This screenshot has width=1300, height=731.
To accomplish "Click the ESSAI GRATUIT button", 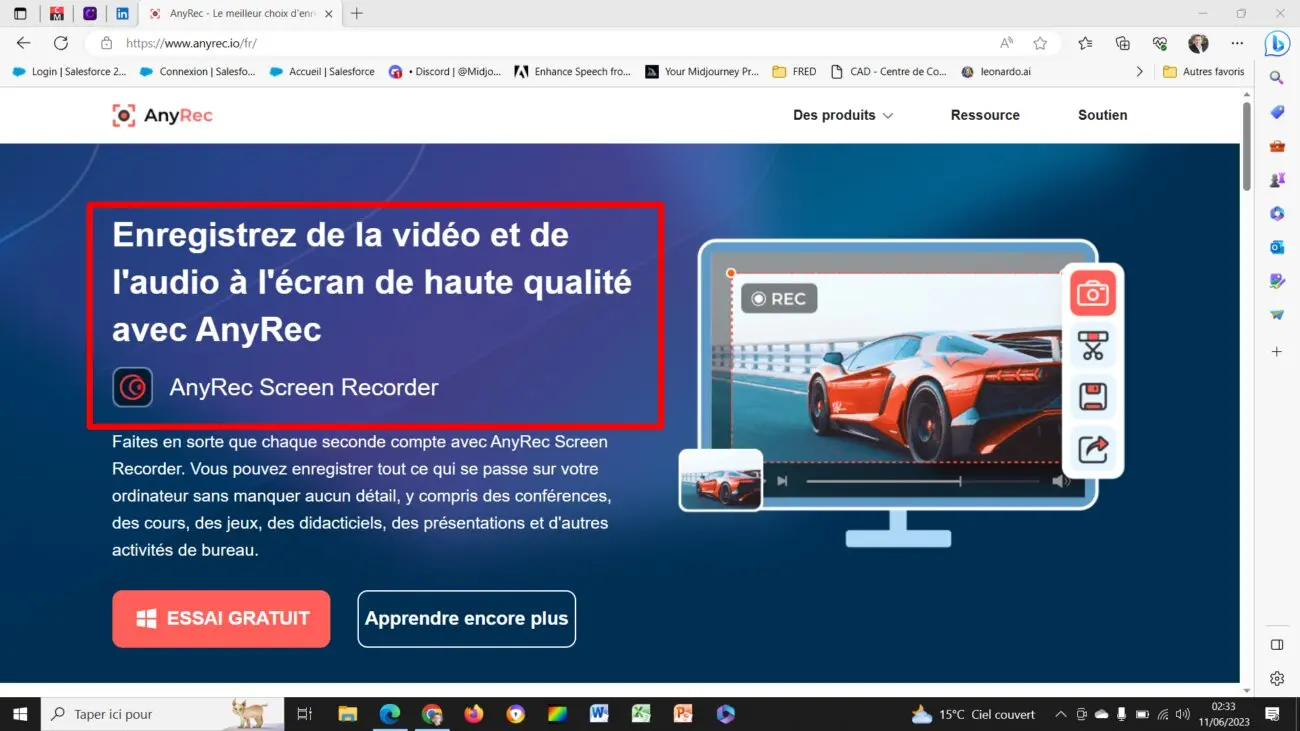I will click(221, 618).
